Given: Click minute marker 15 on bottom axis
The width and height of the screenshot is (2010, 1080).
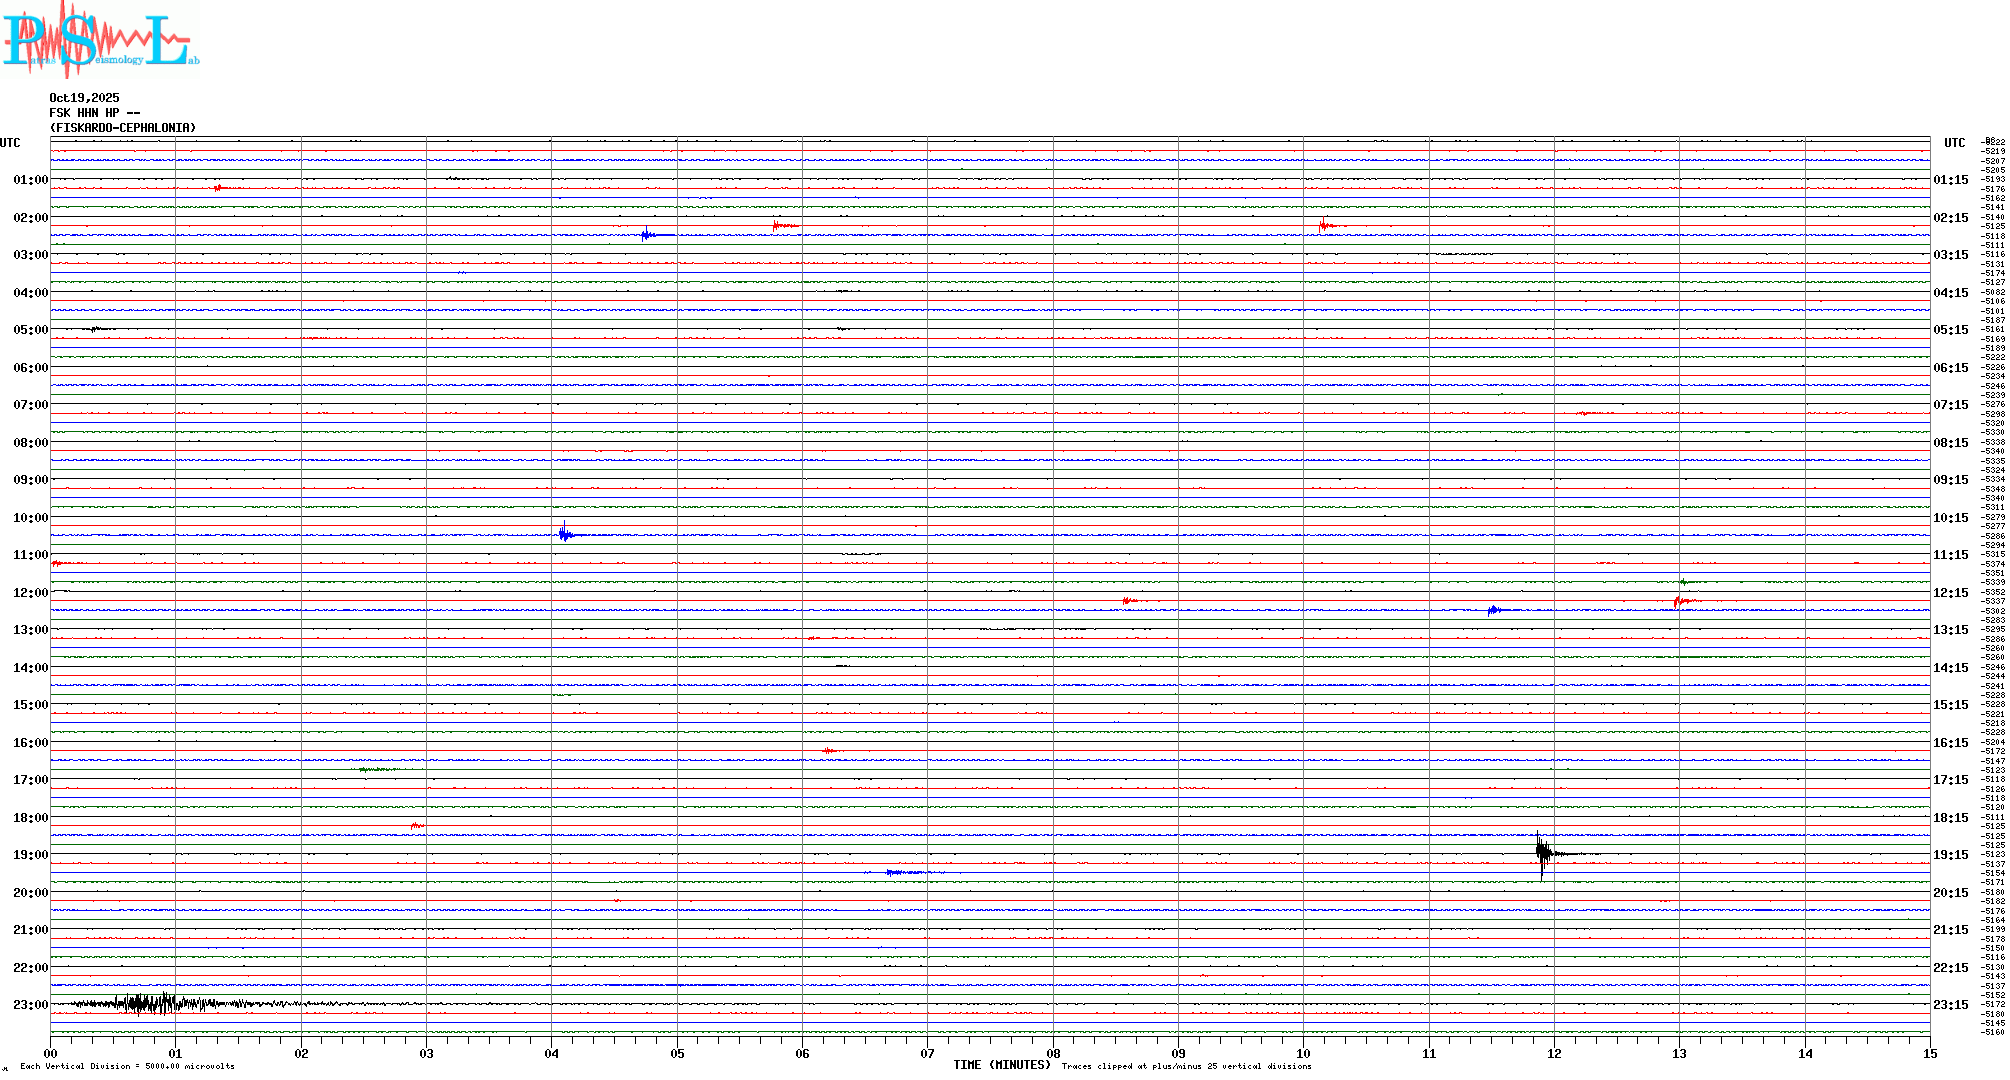Looking at the screenshot, I should (1929, 1053).
